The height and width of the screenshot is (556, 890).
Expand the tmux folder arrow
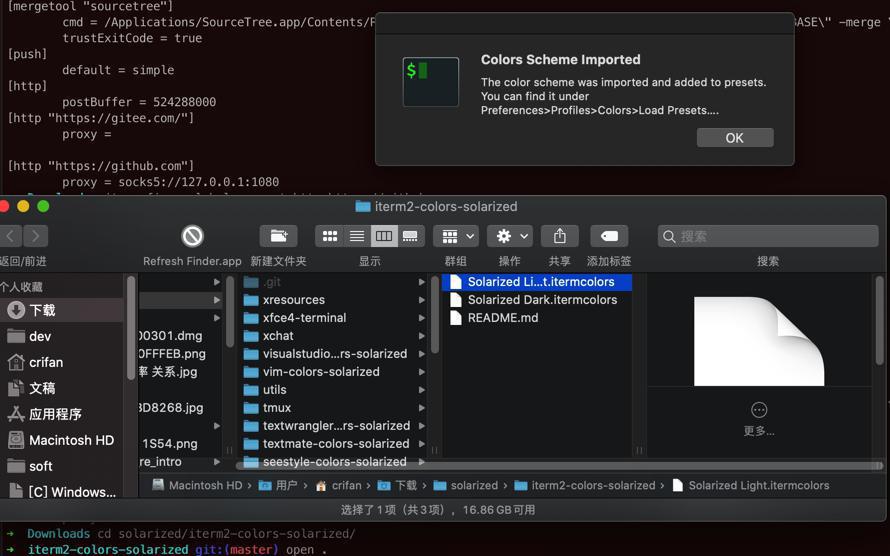[x=422, y=408]
